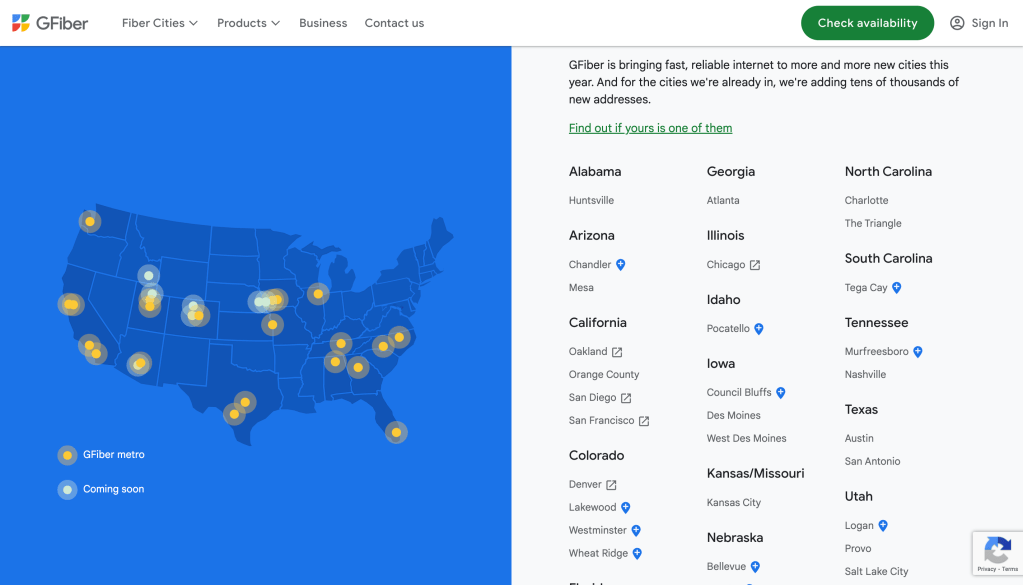Follow the 'Find out if yours' link

coord(650,128)
